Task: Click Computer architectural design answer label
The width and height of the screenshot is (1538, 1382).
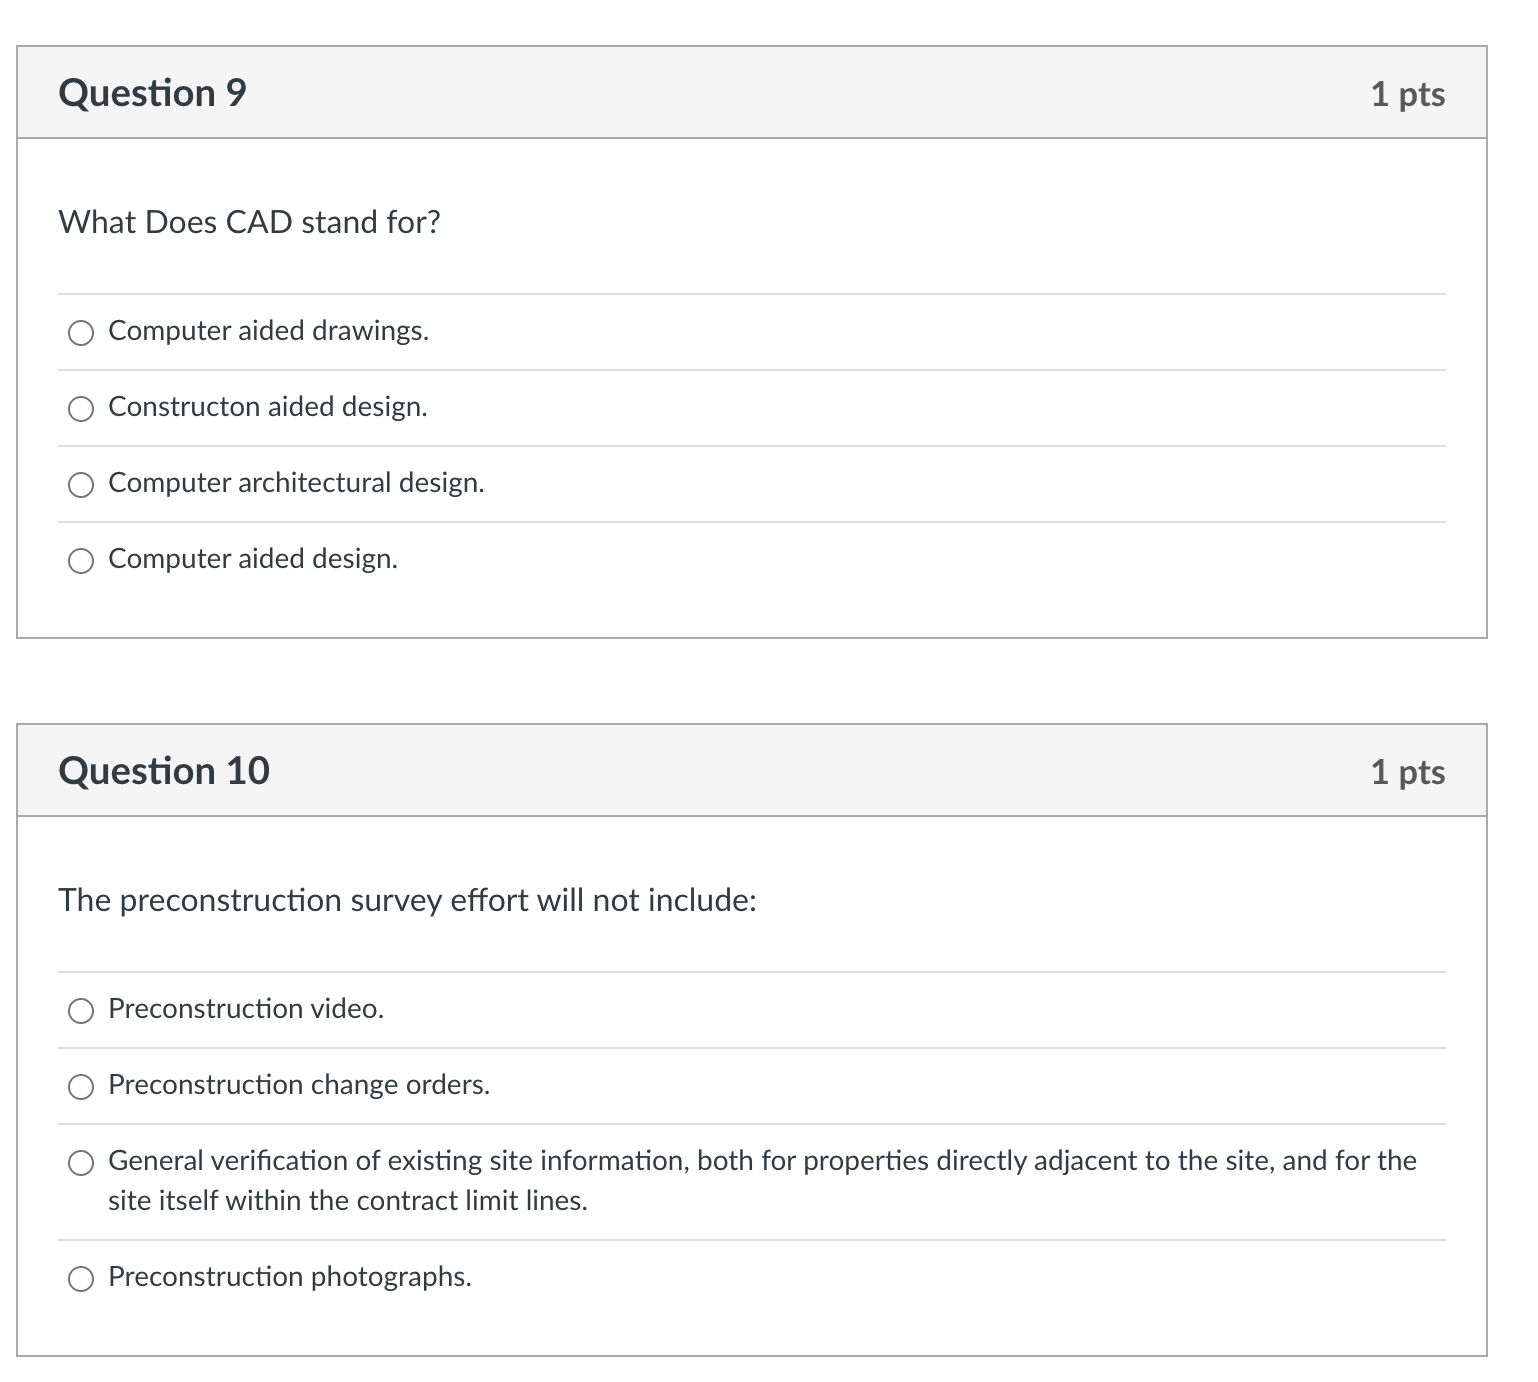Action: coord(296,483)
